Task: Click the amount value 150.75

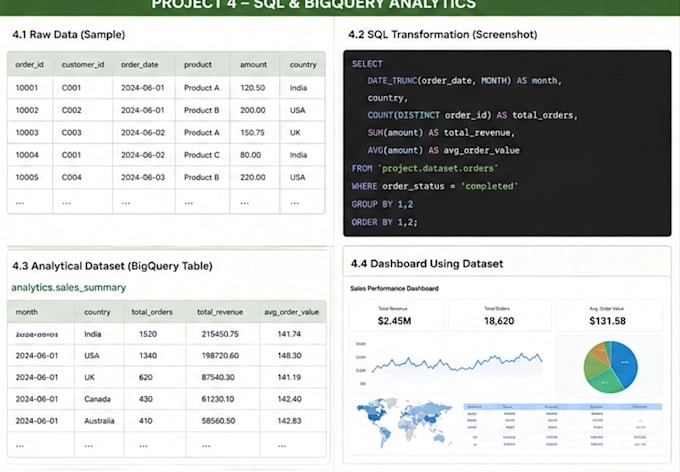Action: (252, 132)
